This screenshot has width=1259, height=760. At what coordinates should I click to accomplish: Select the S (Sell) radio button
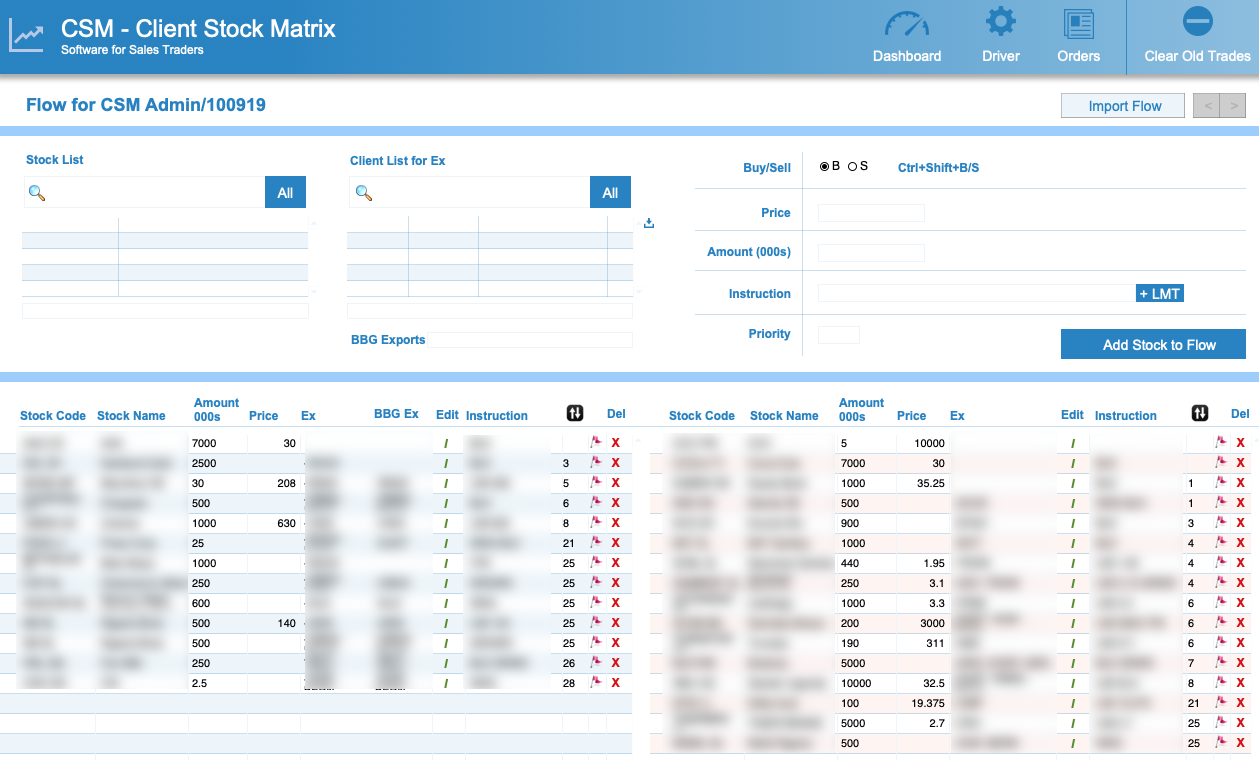tap(853, 167)
